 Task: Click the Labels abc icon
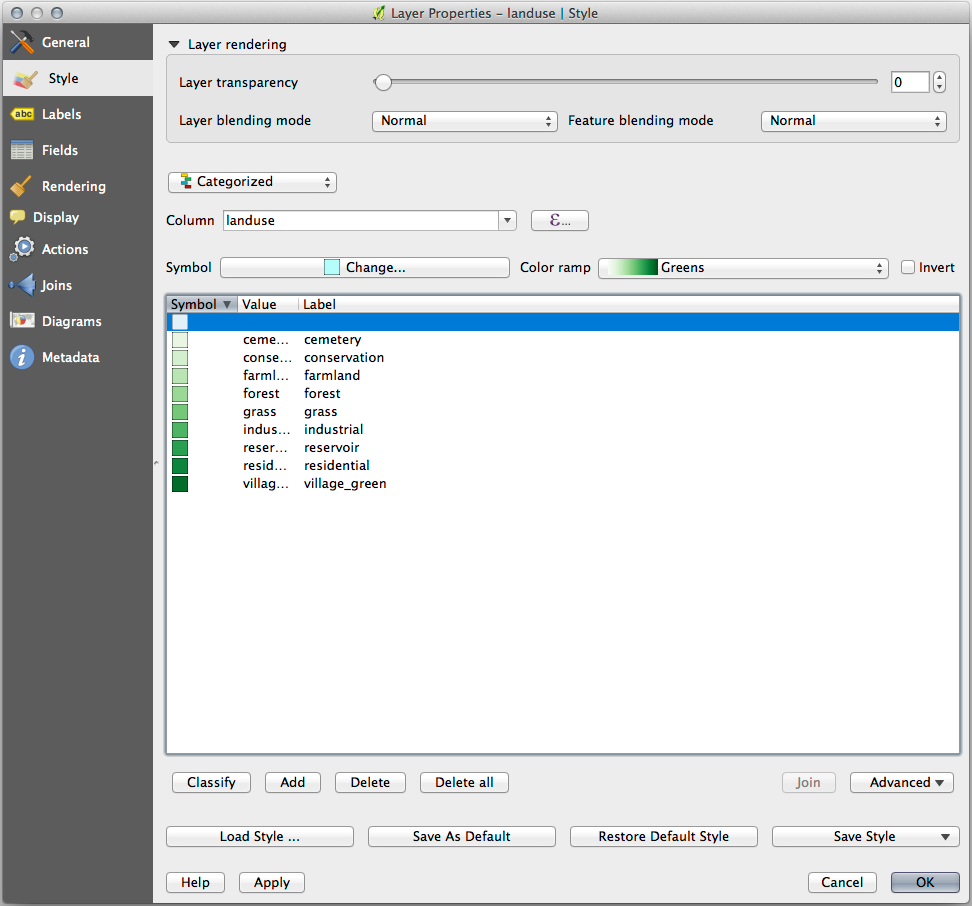[22, 114]
